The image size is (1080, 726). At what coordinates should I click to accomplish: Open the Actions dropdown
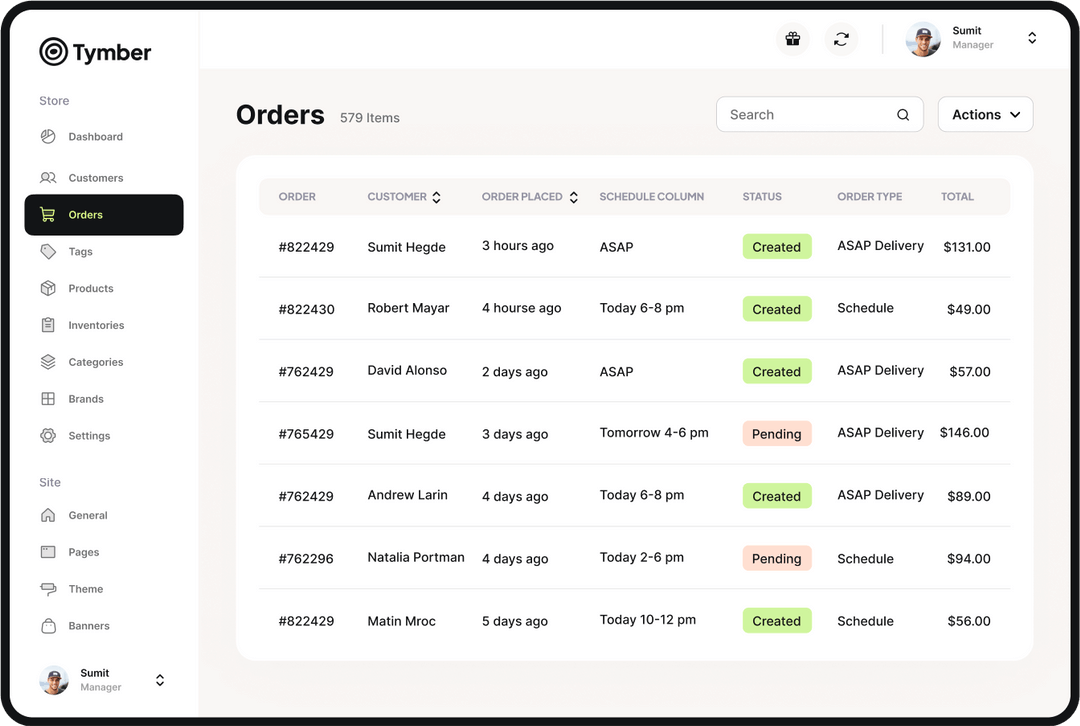(x=985, y=114)
